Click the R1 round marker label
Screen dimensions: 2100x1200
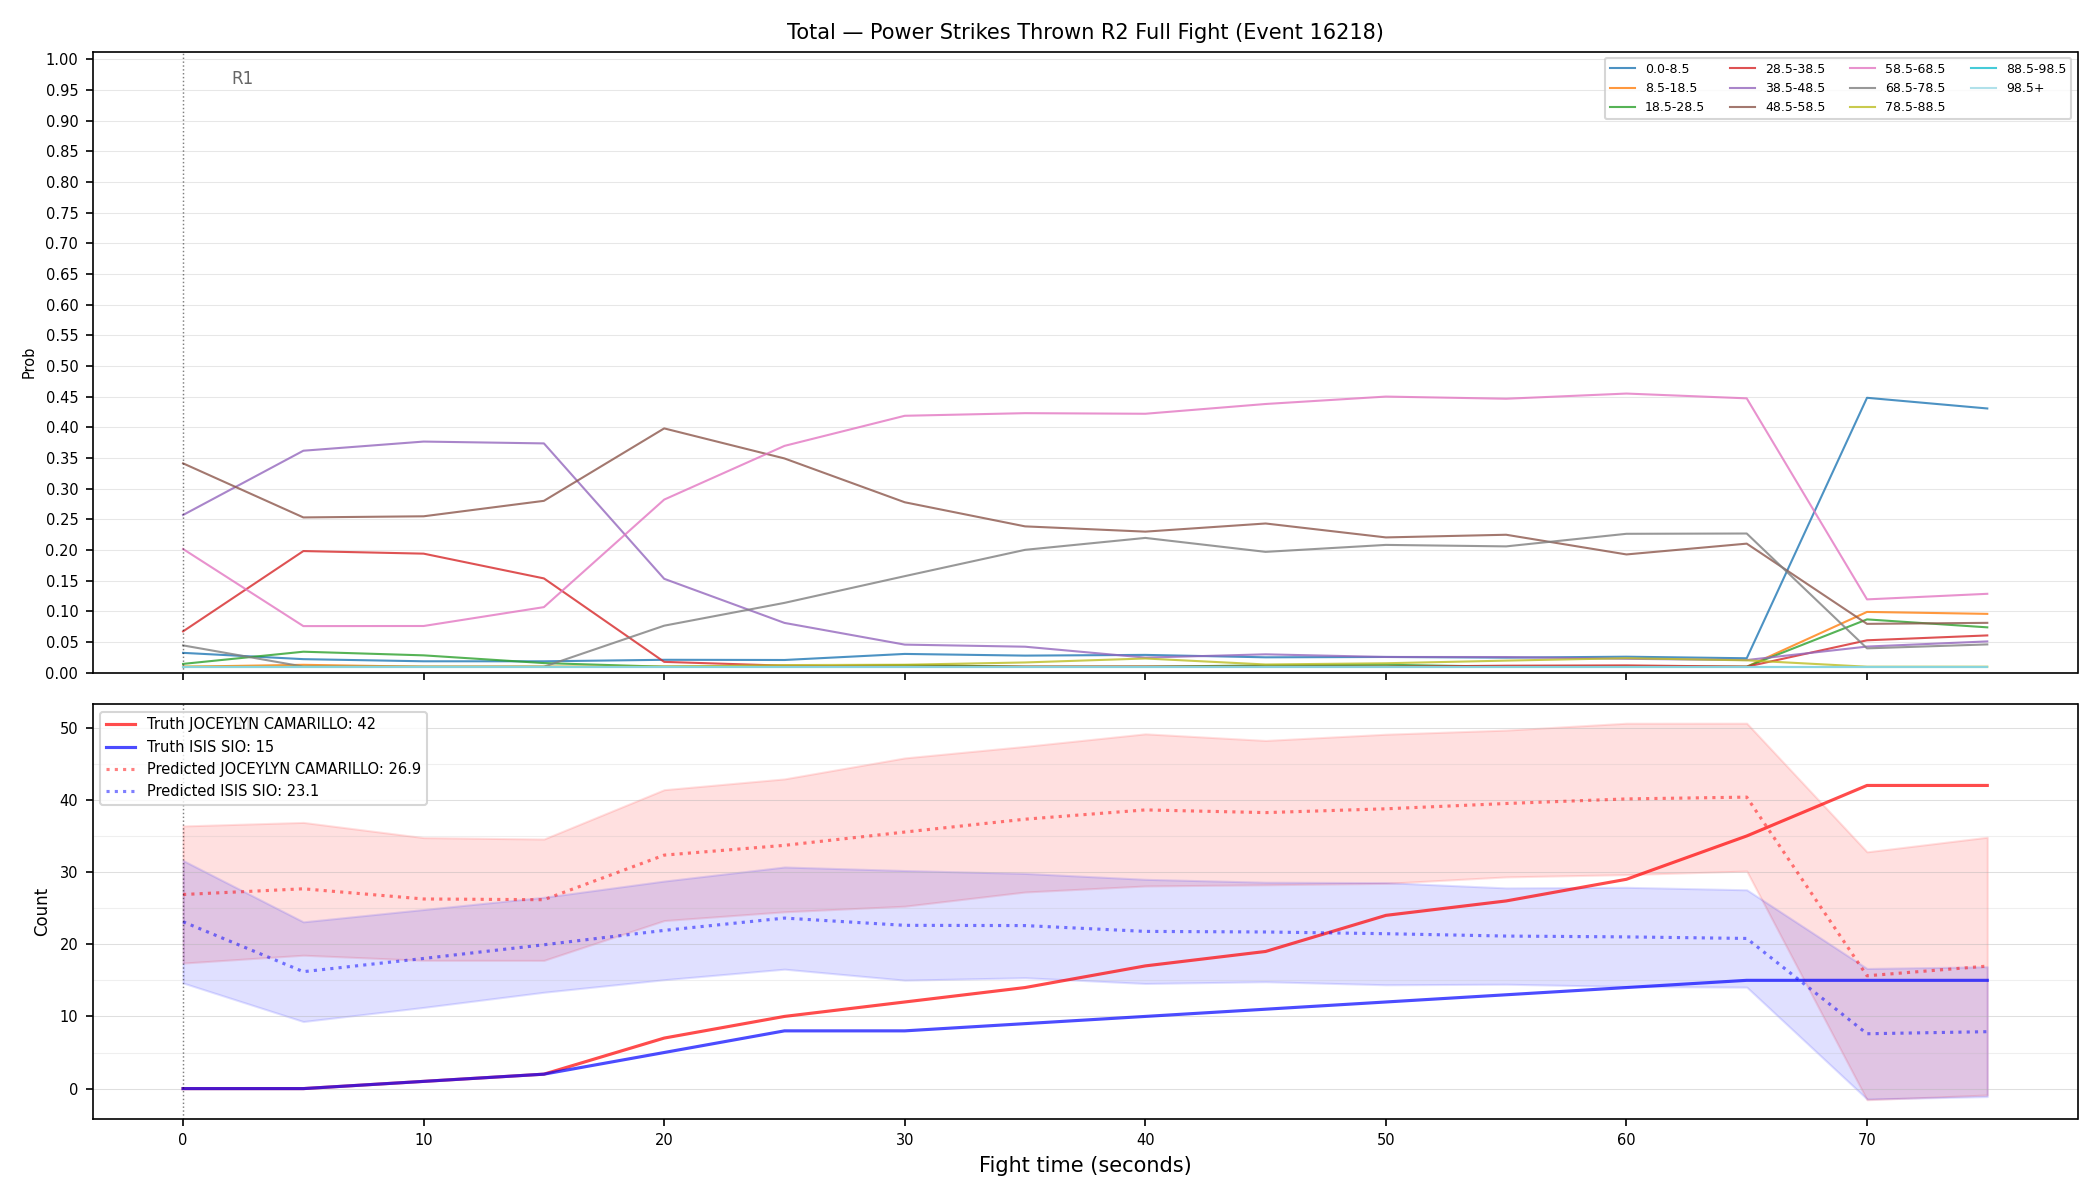point(242,78)
